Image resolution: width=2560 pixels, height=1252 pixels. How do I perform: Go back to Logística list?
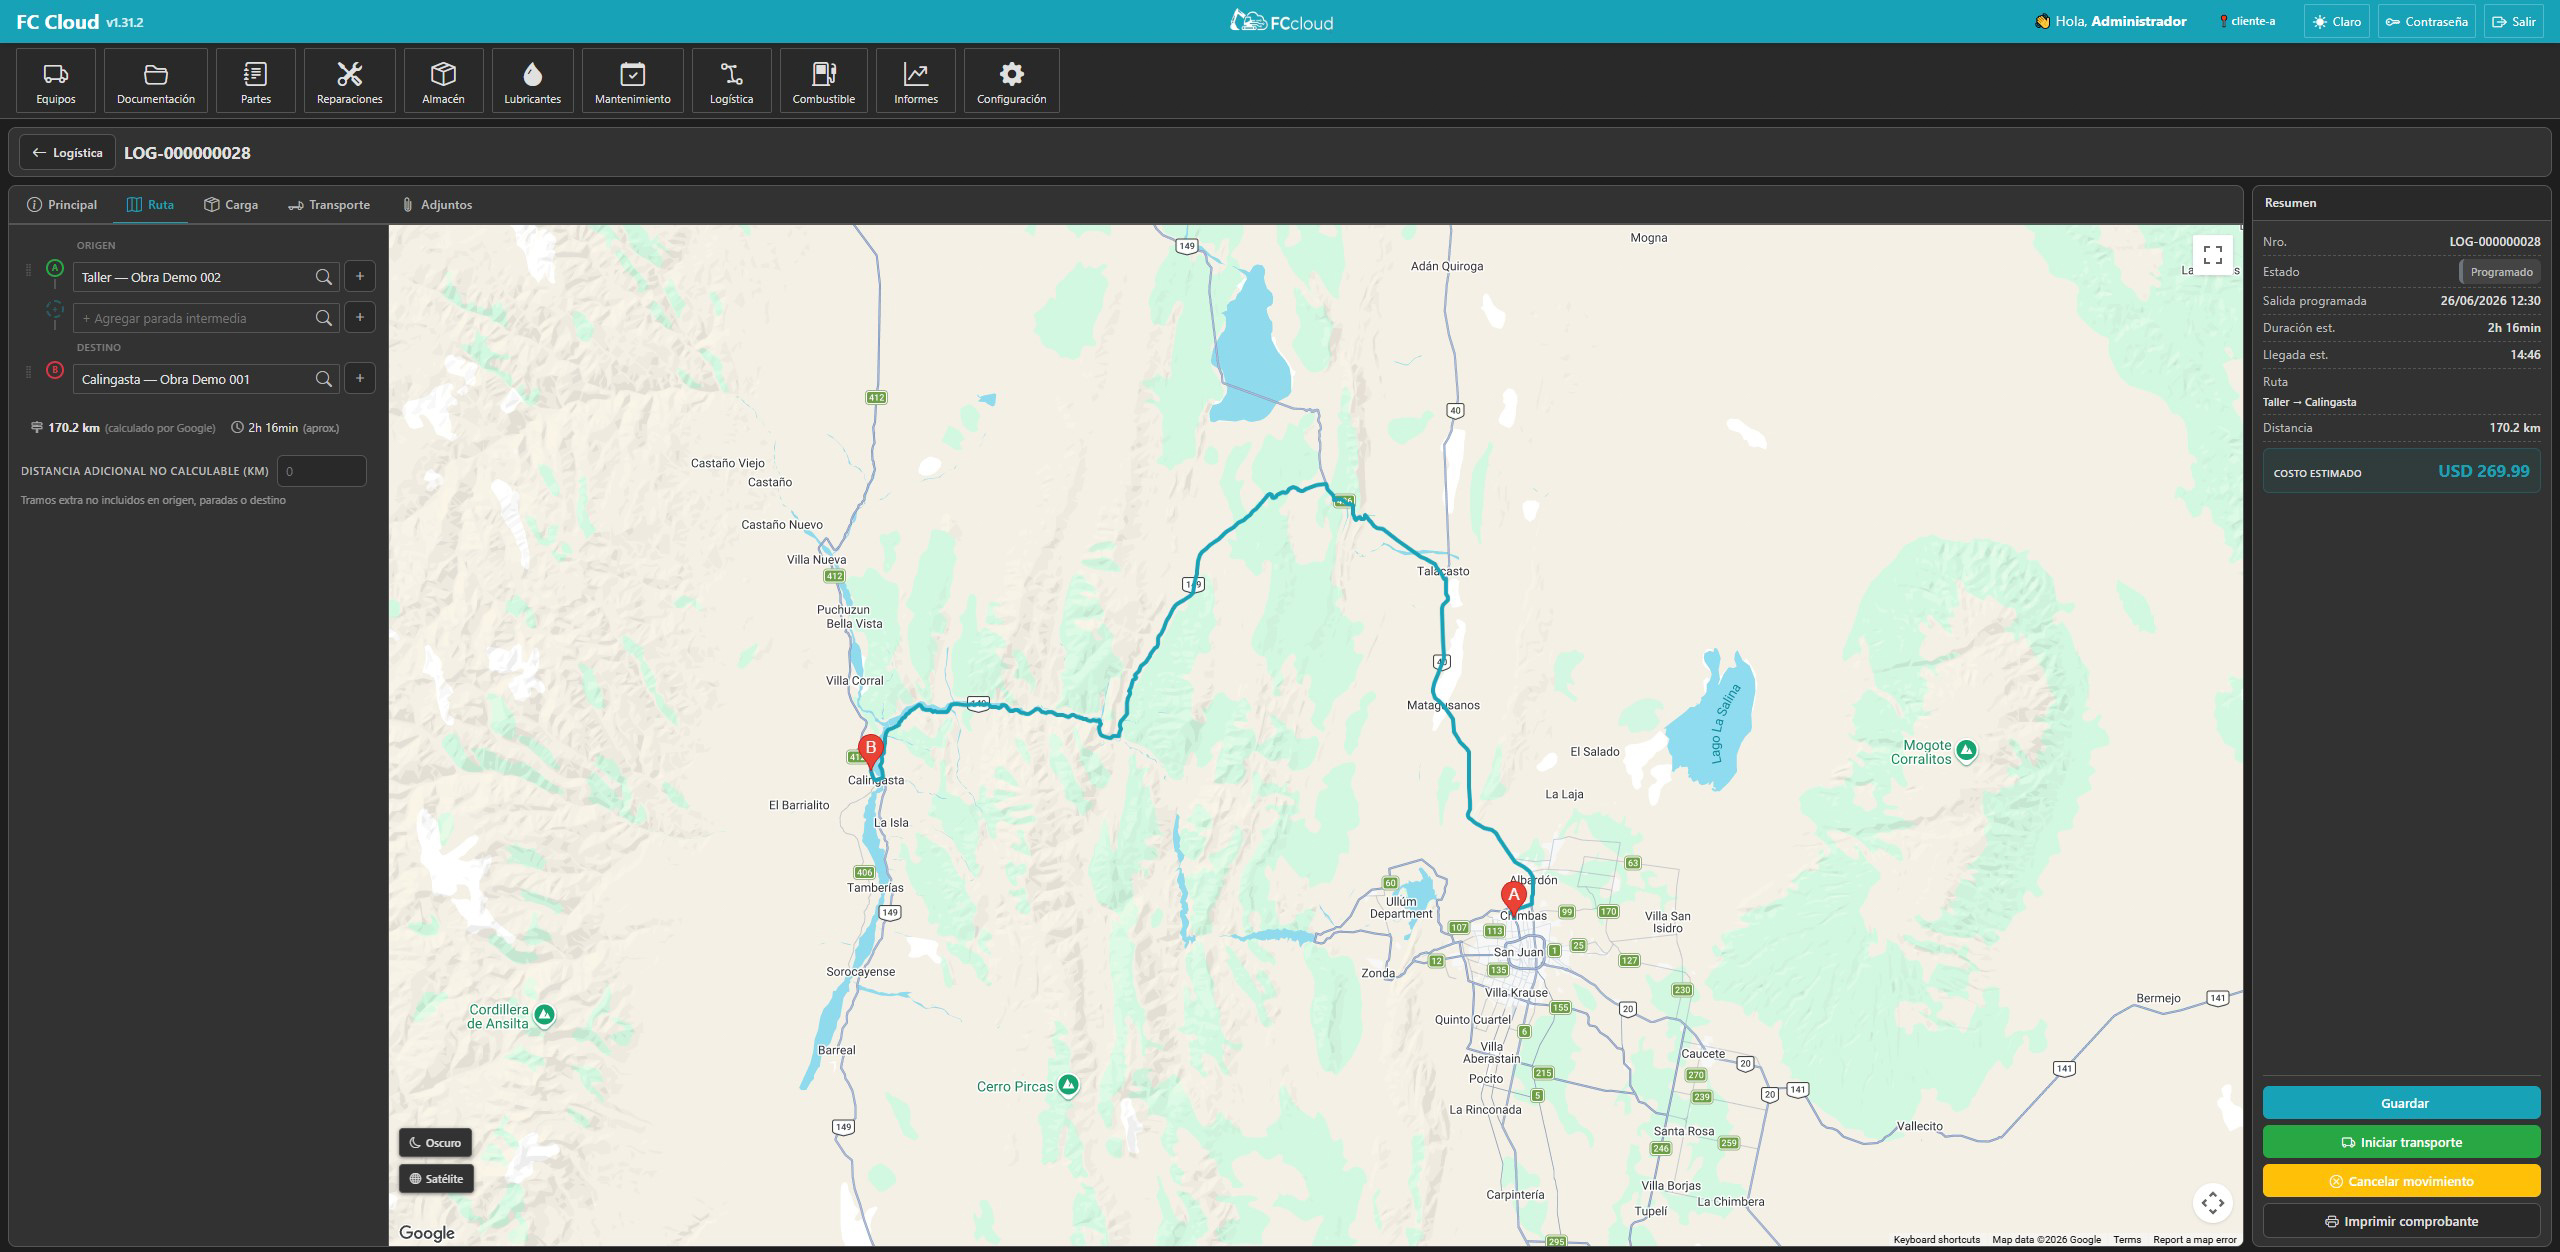pyautogui.click(x=67, y=153)
